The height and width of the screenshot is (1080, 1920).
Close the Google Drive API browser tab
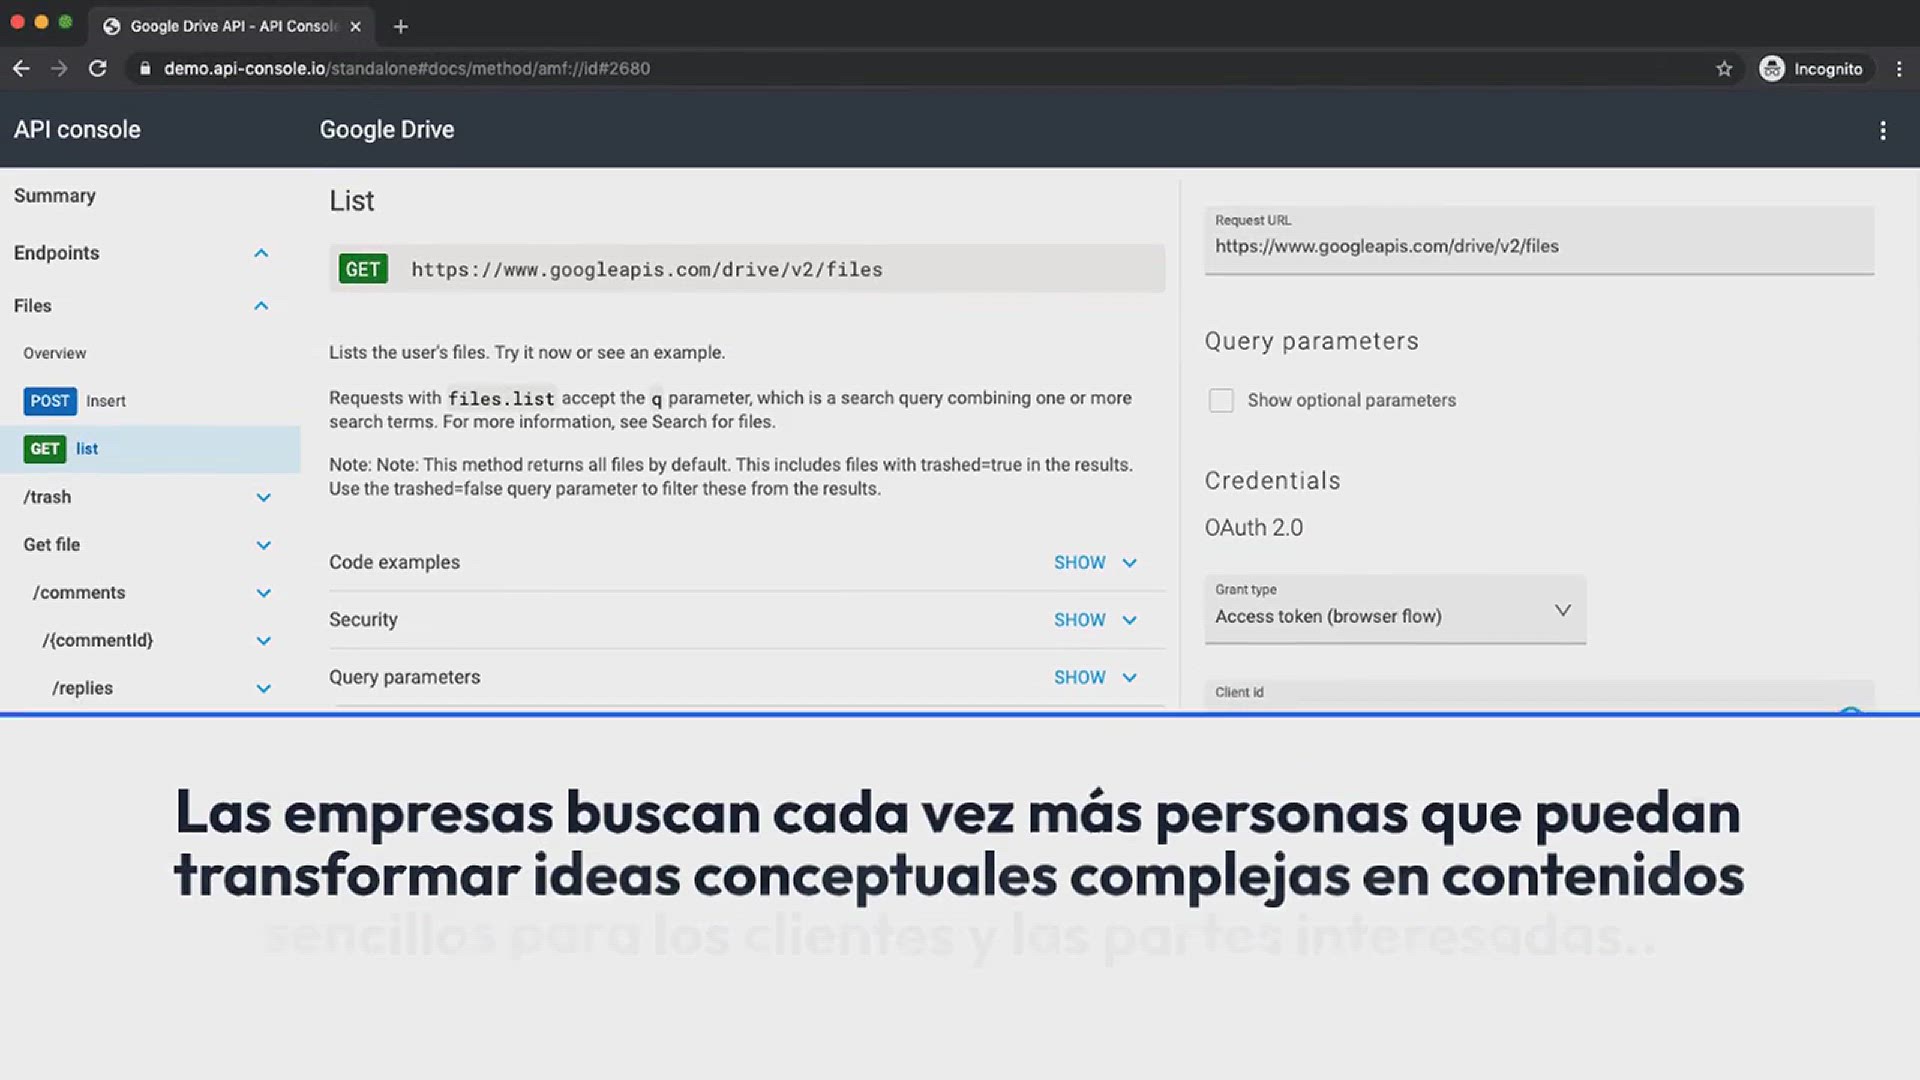coord(355,26)
